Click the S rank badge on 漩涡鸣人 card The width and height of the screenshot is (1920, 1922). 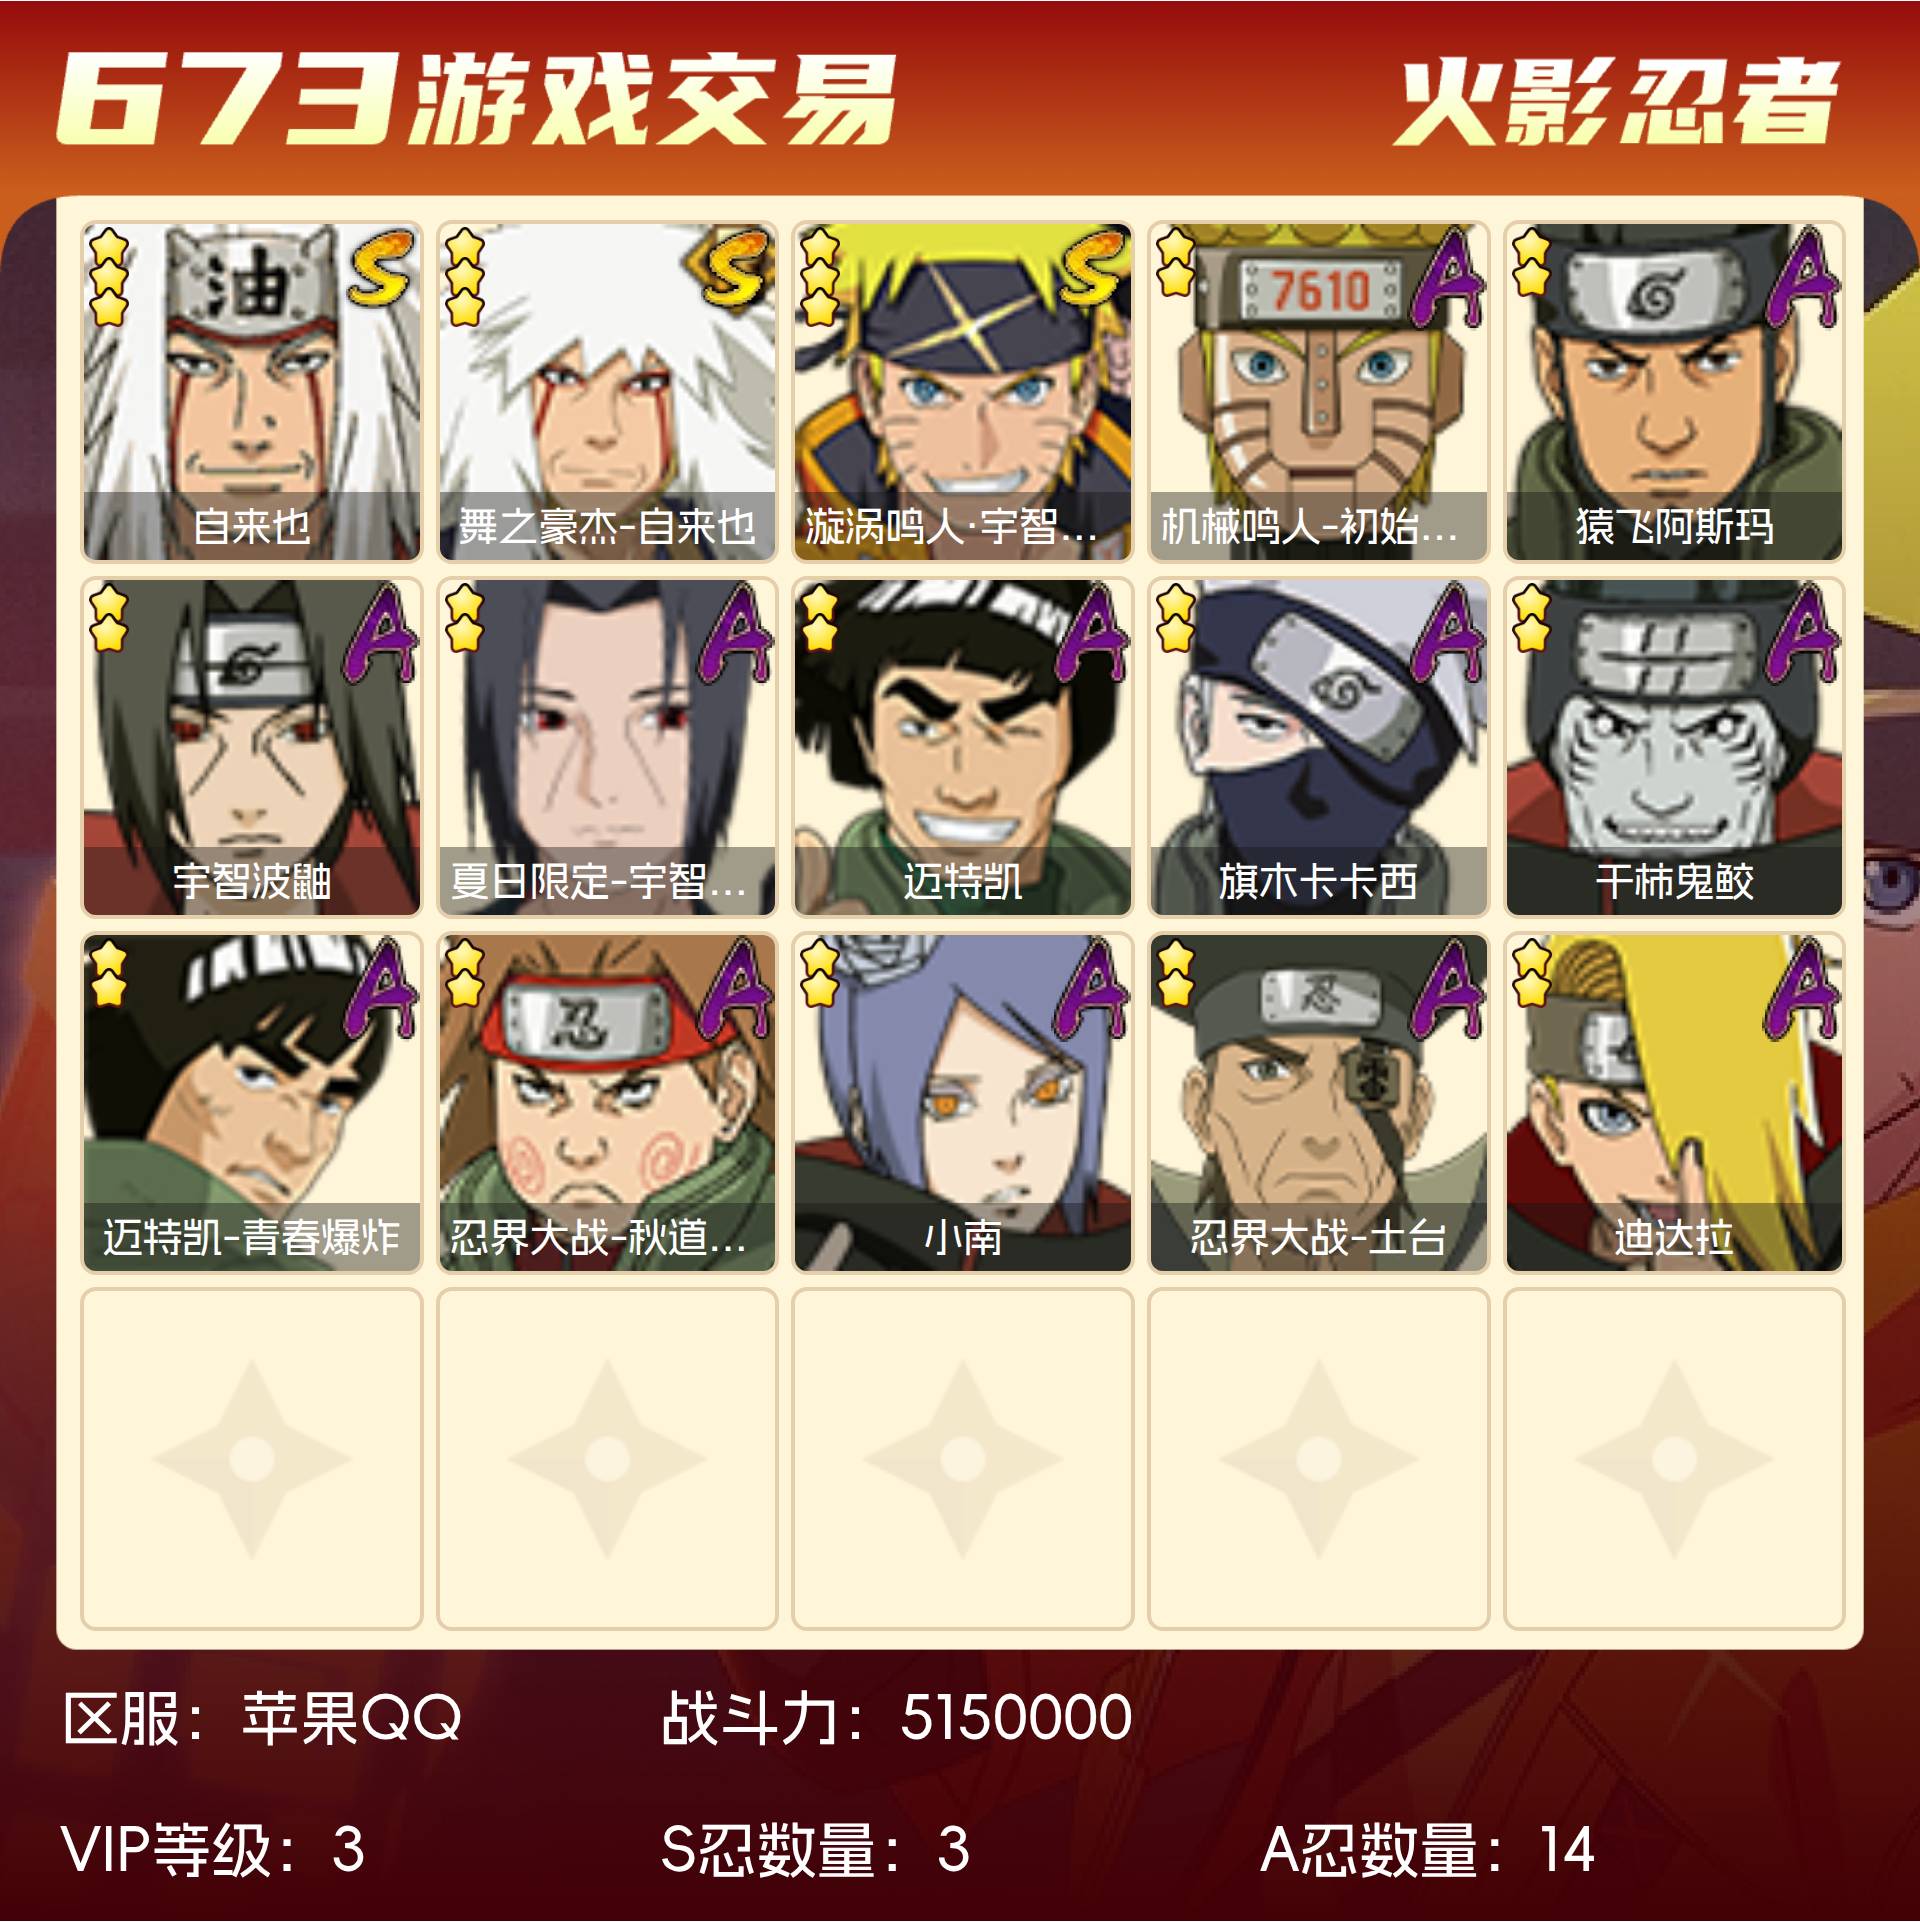[x=1091, y=267]
